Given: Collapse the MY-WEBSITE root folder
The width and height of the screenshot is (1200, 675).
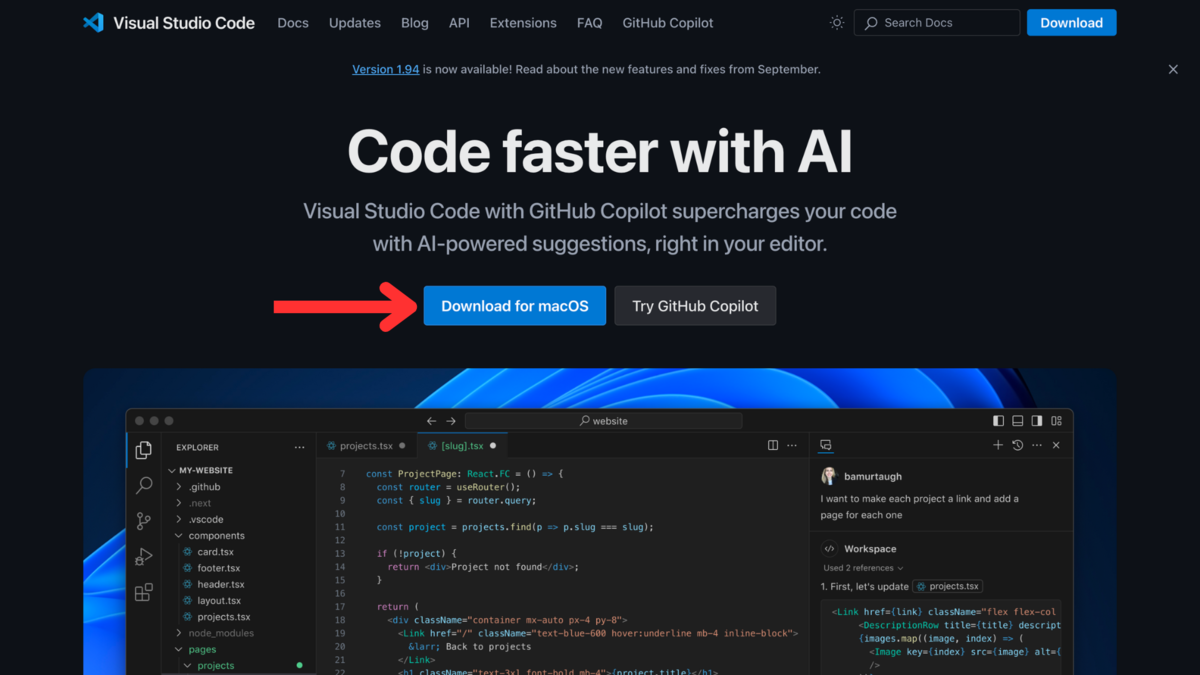Looking at the screenshot, I should 172,470.
